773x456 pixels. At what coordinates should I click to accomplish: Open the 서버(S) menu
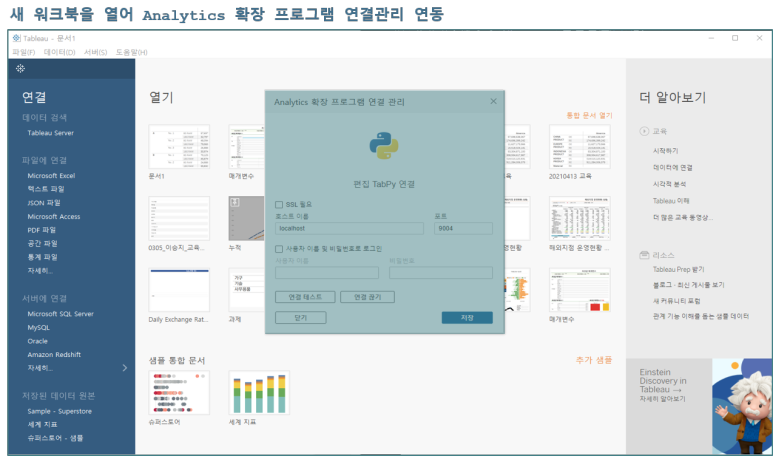pyautogui.click(x=95, y=52)
